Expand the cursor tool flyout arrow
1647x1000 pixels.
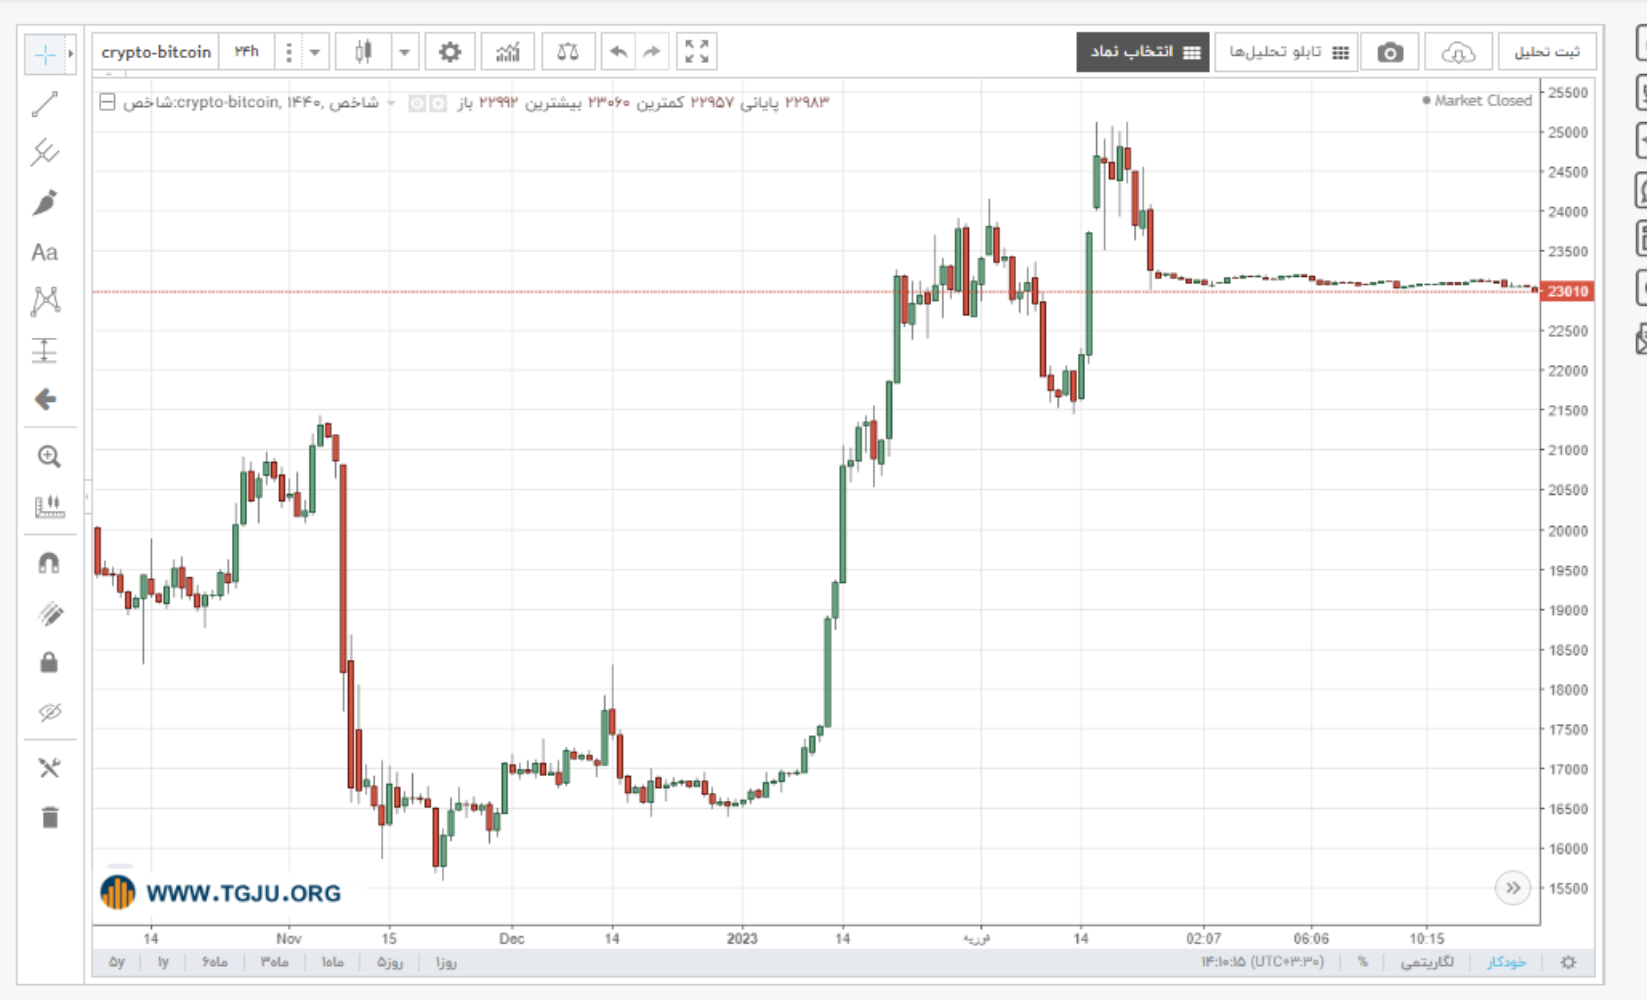[x=71, y=54]
